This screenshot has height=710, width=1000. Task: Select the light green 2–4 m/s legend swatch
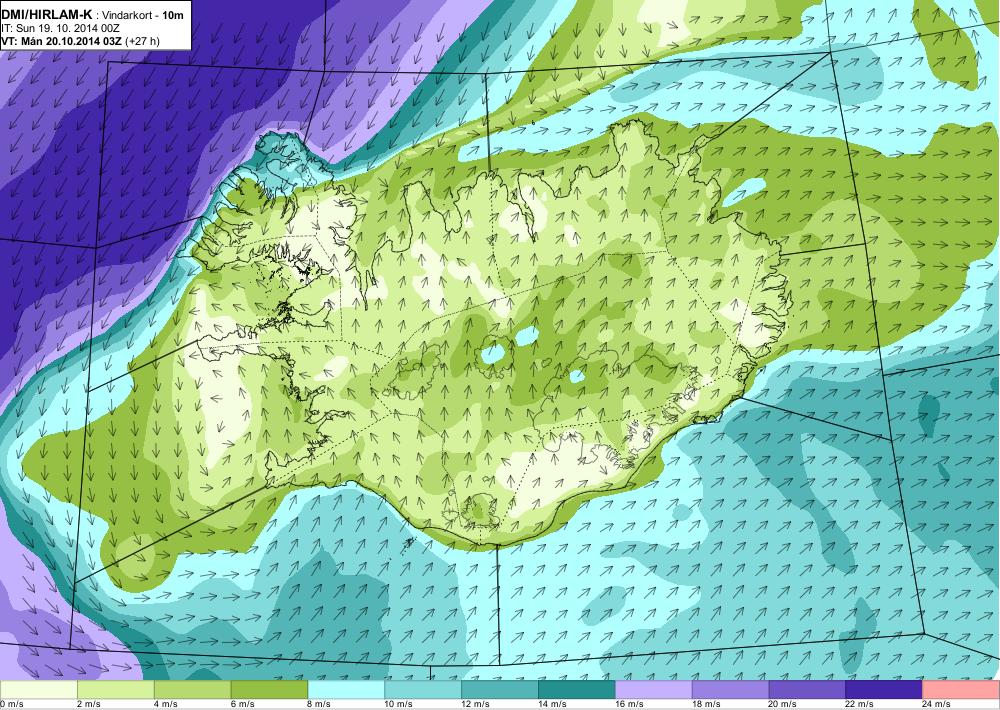[115, 690]
